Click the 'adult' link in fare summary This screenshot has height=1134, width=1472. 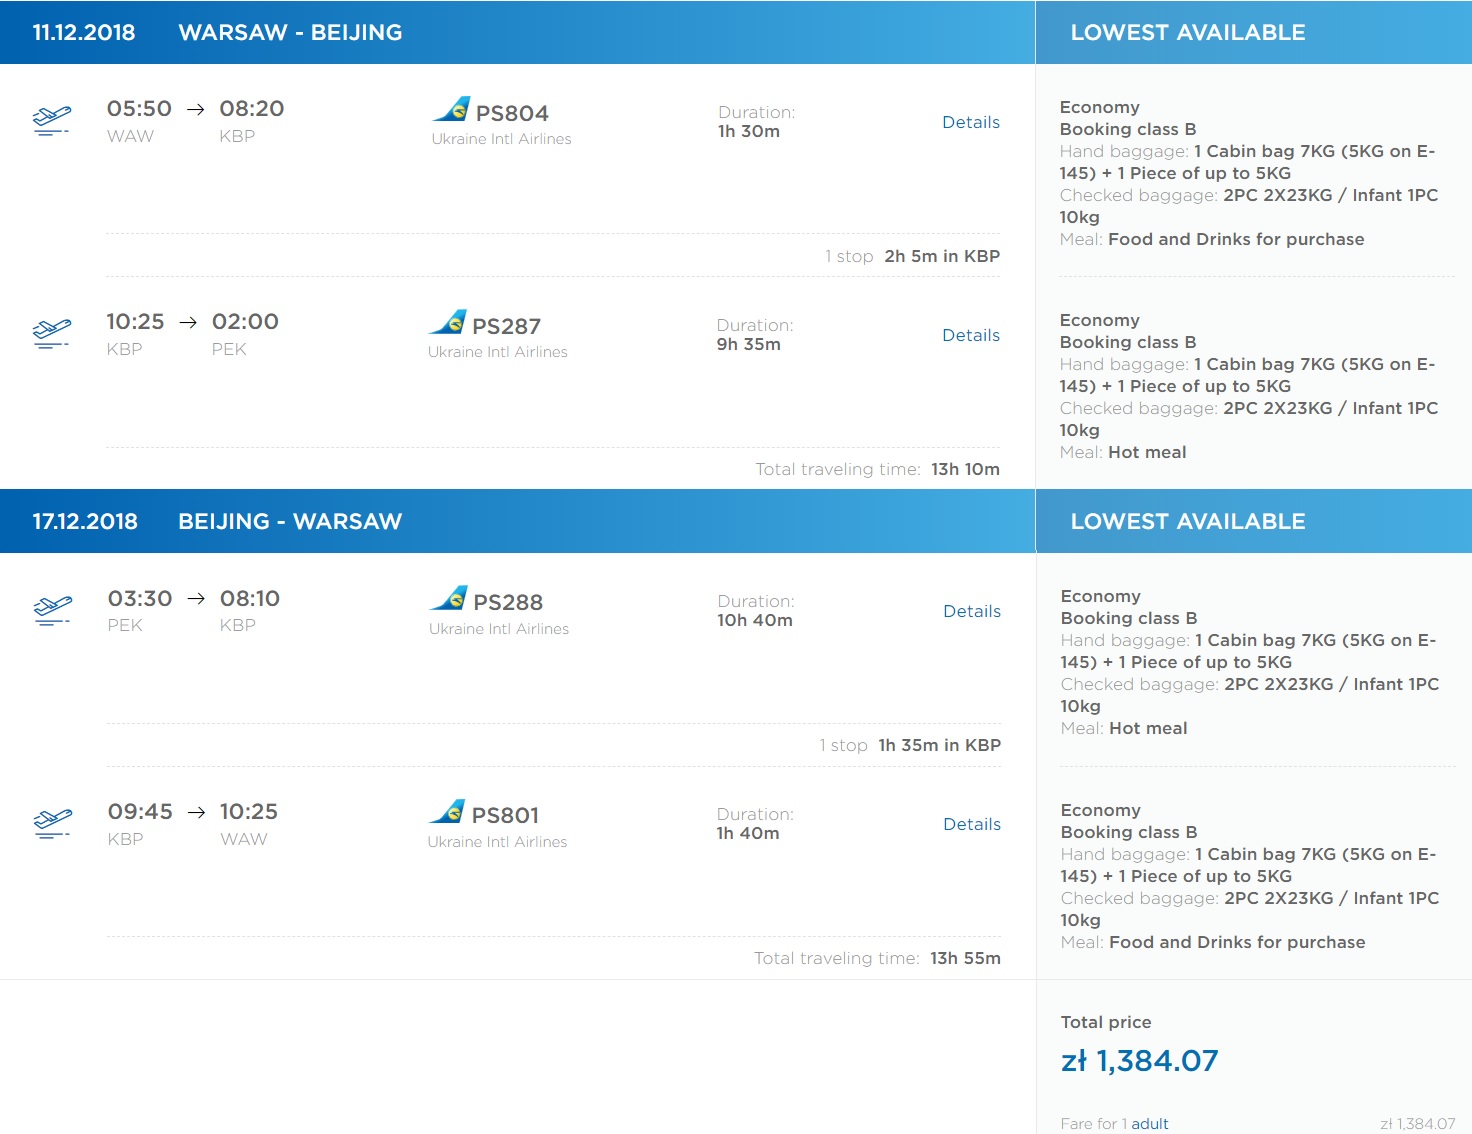[x=1150, y=1124]
